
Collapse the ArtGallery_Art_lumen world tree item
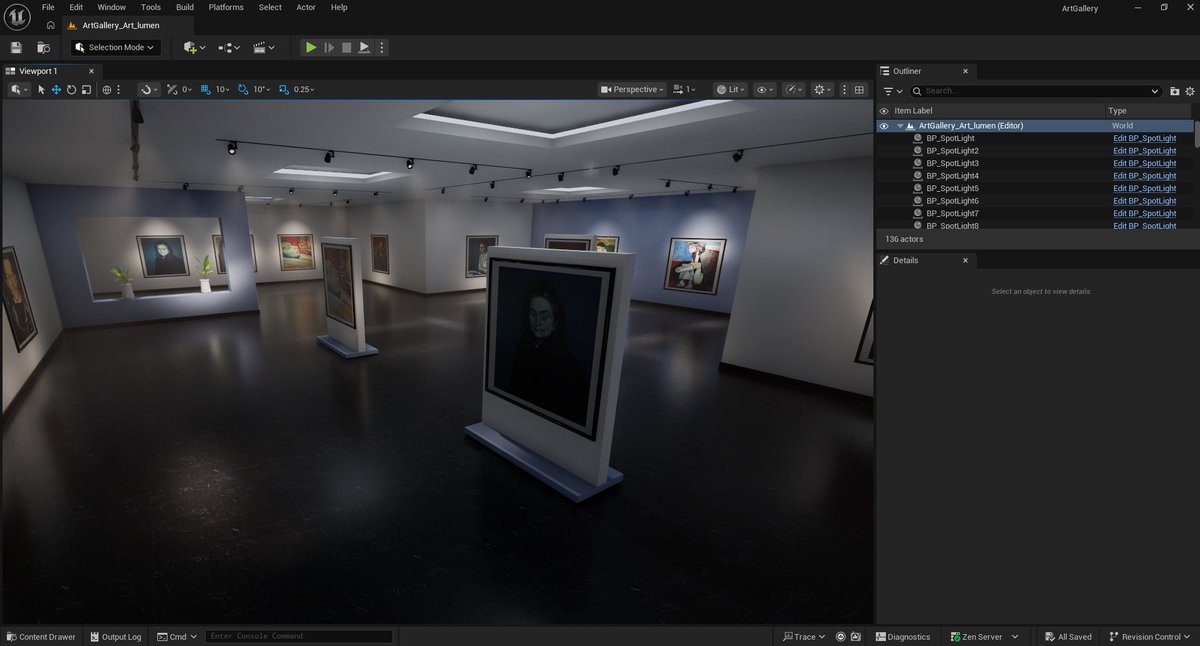[x=898, y=125]
